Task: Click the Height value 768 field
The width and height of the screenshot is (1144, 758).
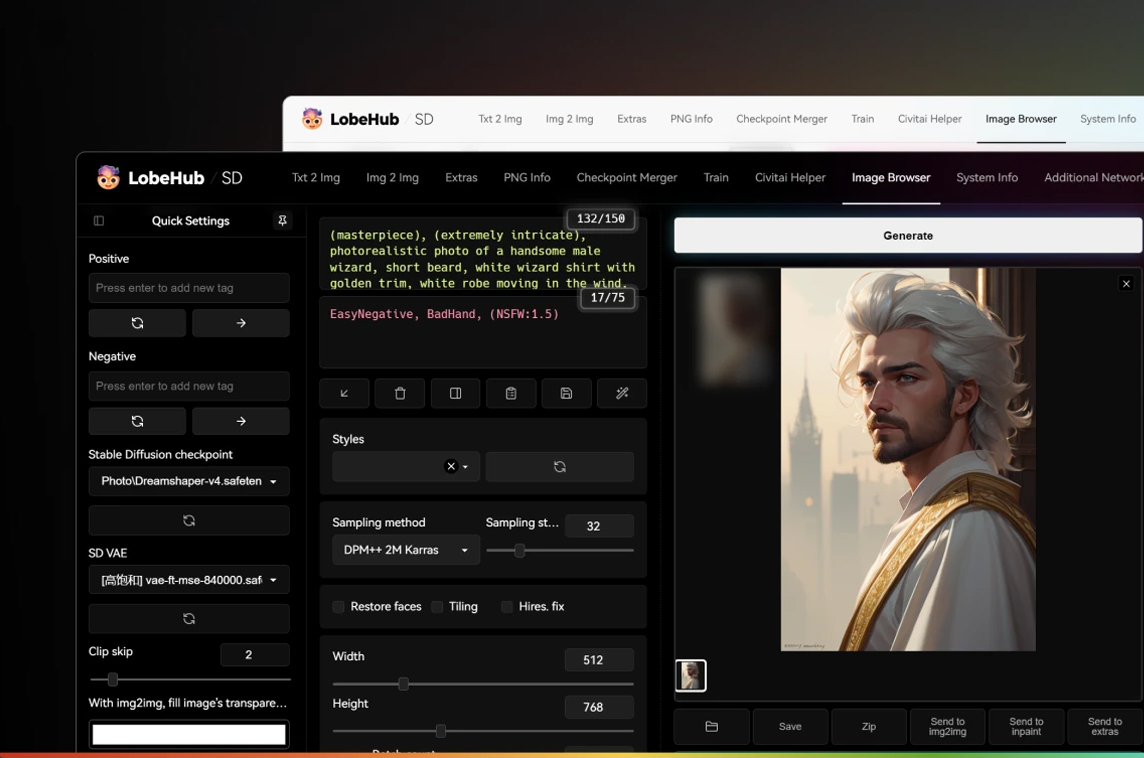Action: pyautogui.click(x=599, y=707)
